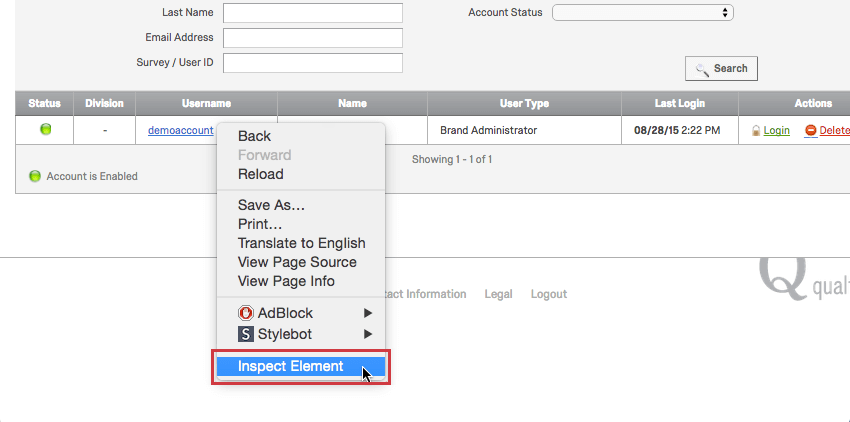Image resolution: width=850 pixels, height=422 pixels.
Task: Click the Logout footer link
Action: [549, 294]
